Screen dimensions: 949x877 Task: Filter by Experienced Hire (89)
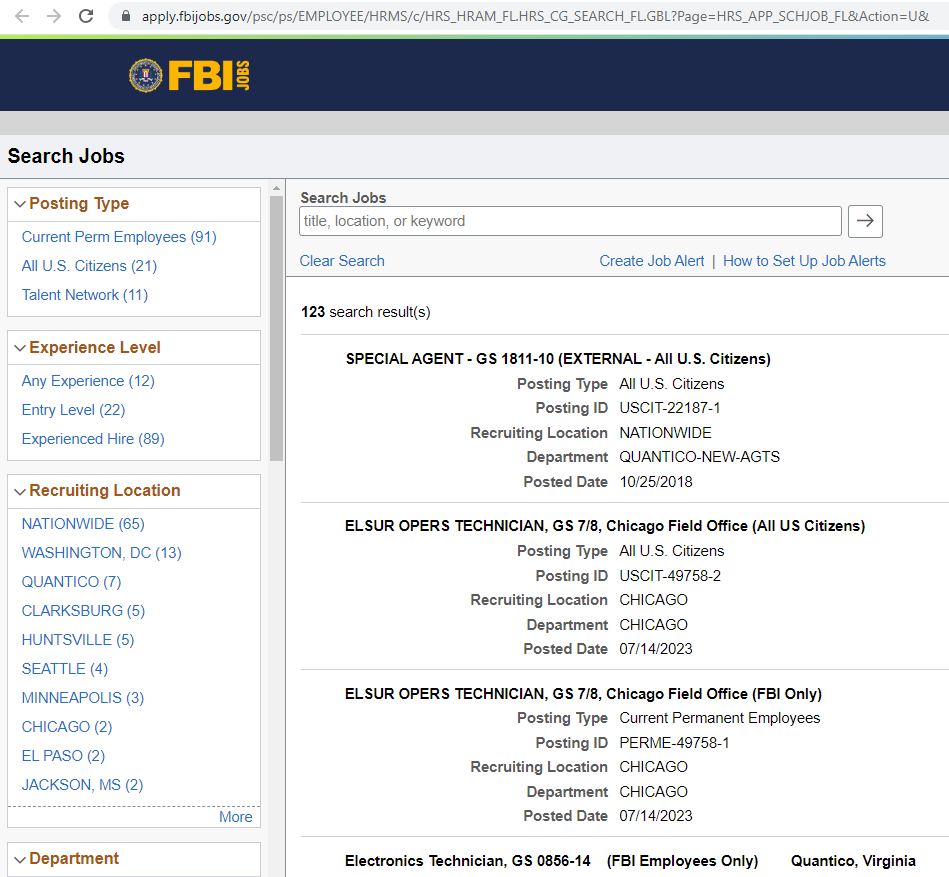pyautogui.click(x=93, y=439)
